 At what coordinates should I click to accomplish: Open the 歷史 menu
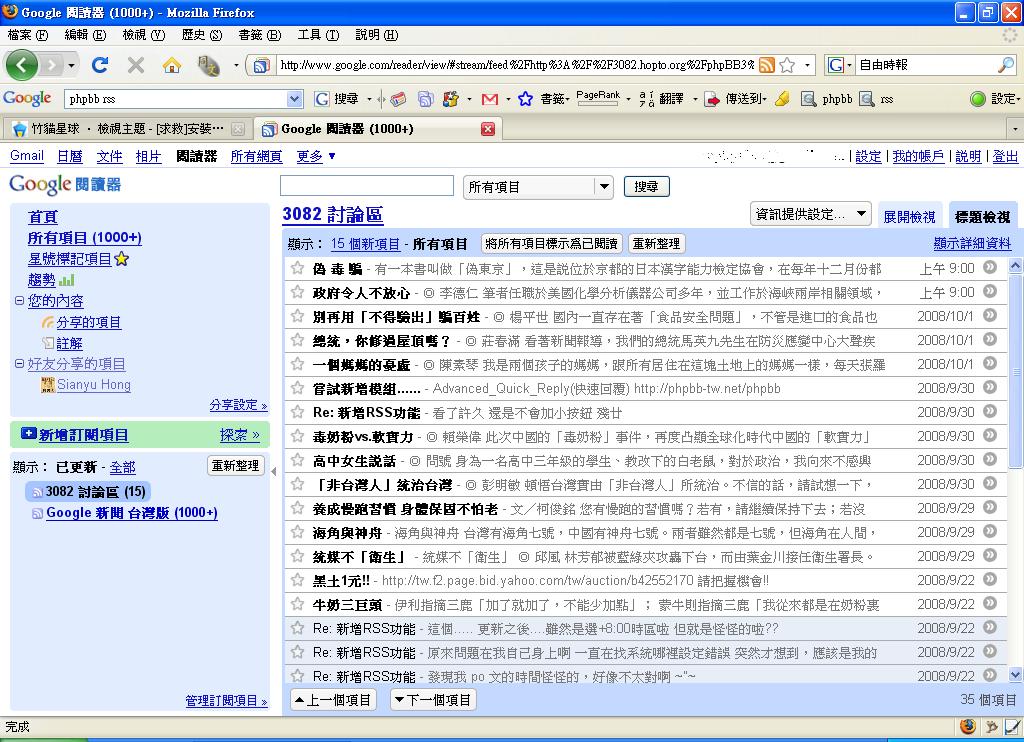click(x=202, y=35)
